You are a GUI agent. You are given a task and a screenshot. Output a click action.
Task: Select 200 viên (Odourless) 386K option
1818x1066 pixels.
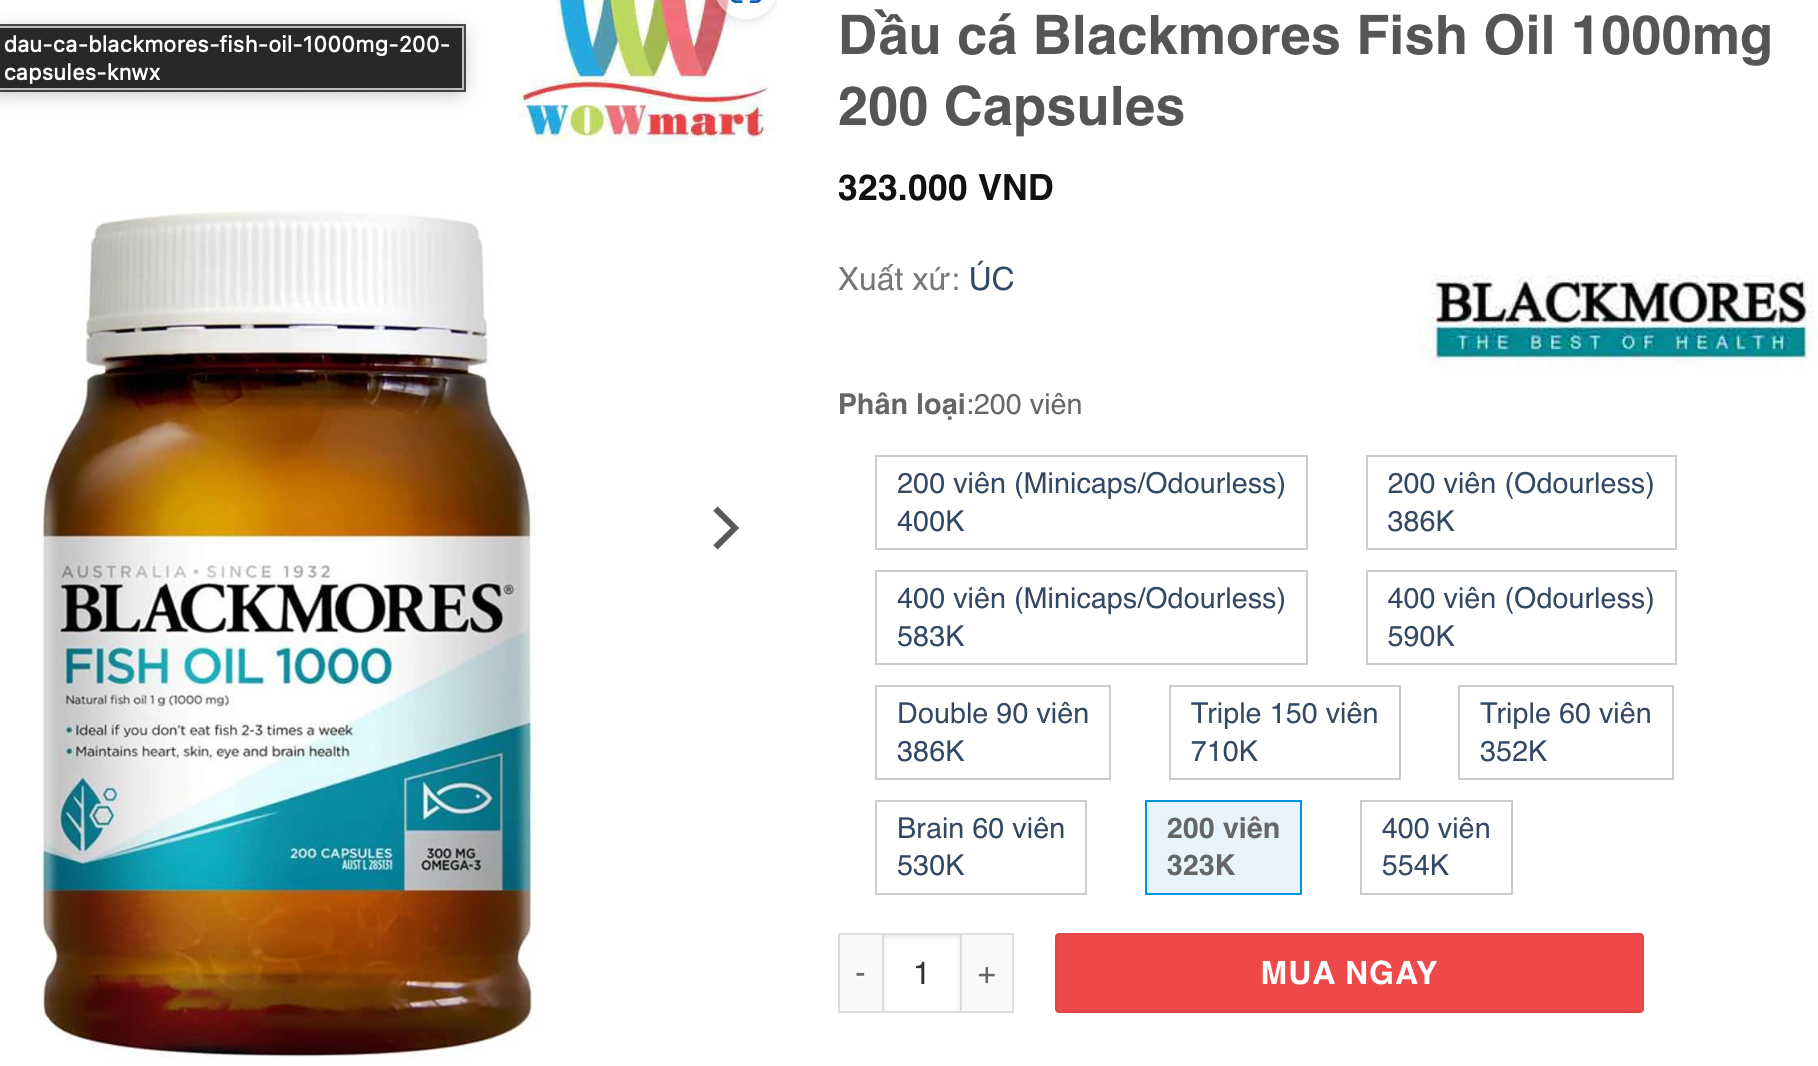pos(1521,502)
